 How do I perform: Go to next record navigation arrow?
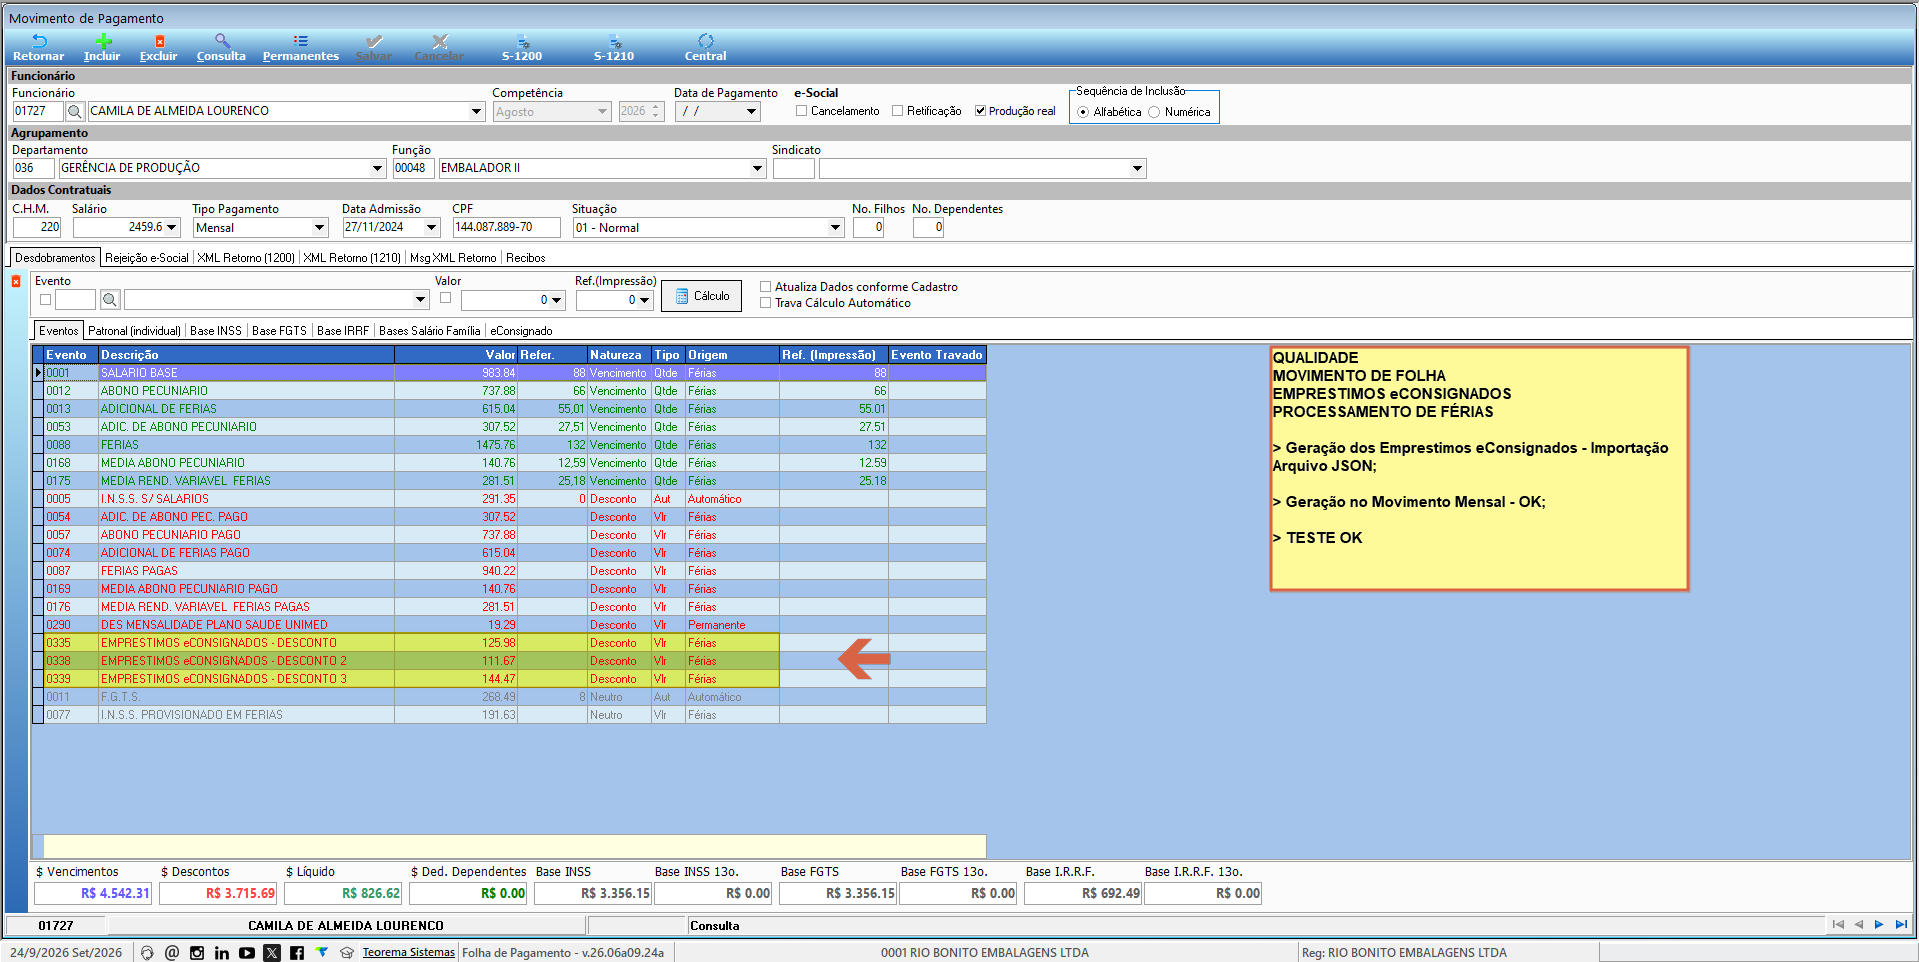[1879, 925]
